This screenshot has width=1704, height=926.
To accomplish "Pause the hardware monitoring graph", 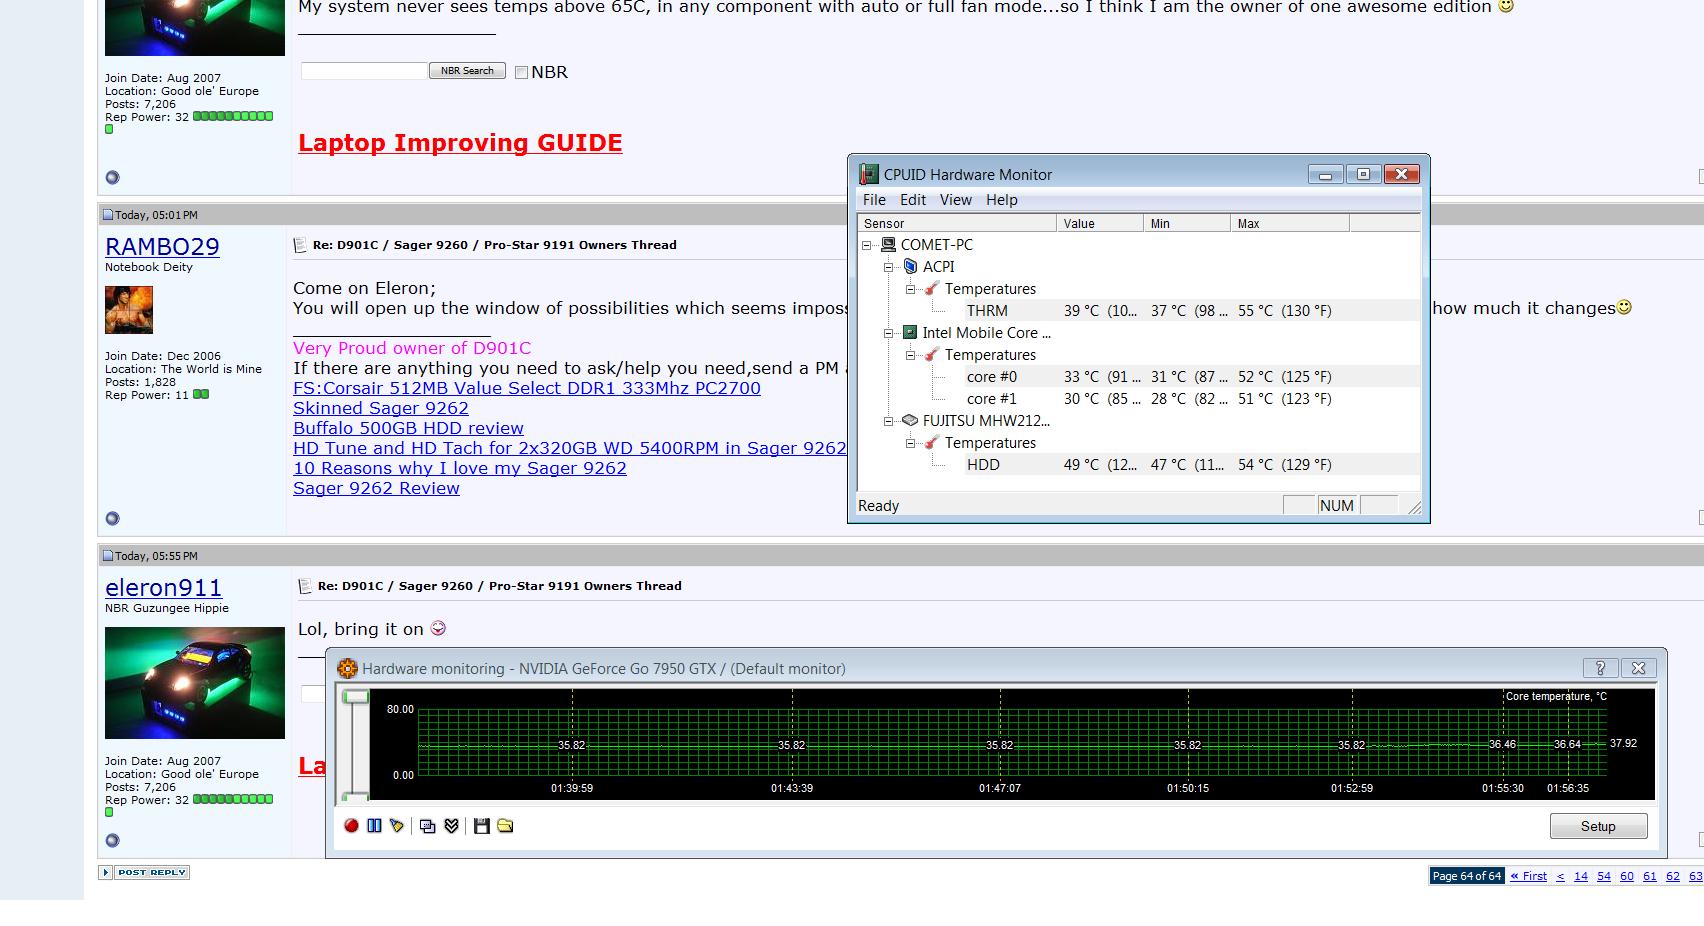I will pos(374,826).
